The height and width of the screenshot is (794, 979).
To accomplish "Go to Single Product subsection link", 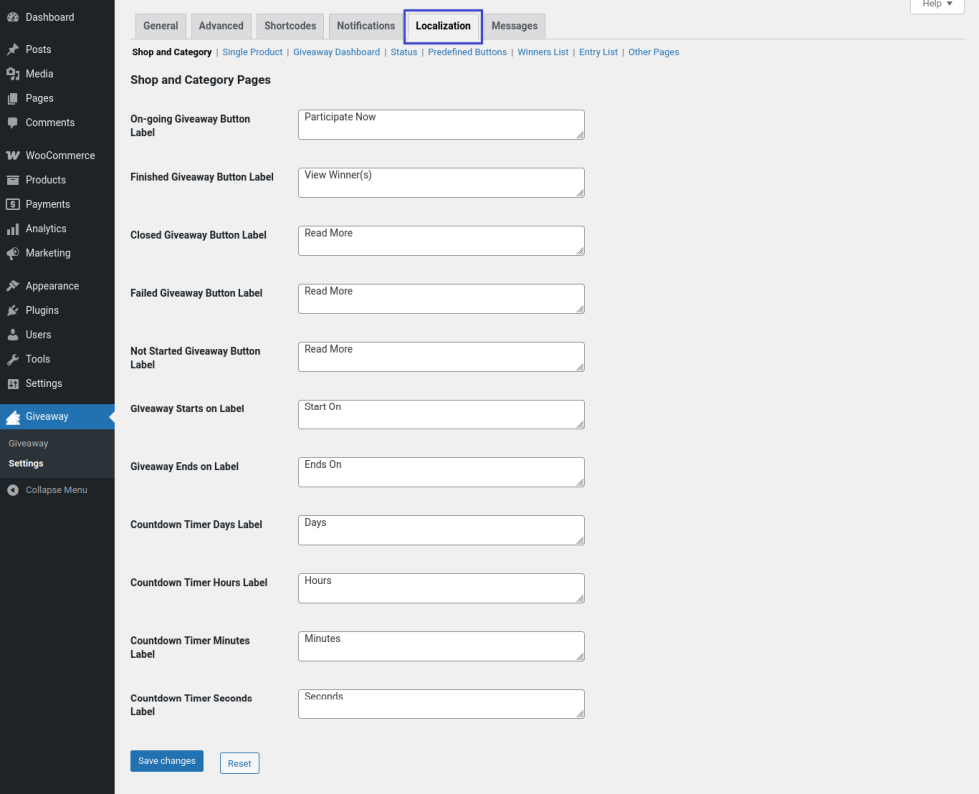I will click(x=252, y=52).
